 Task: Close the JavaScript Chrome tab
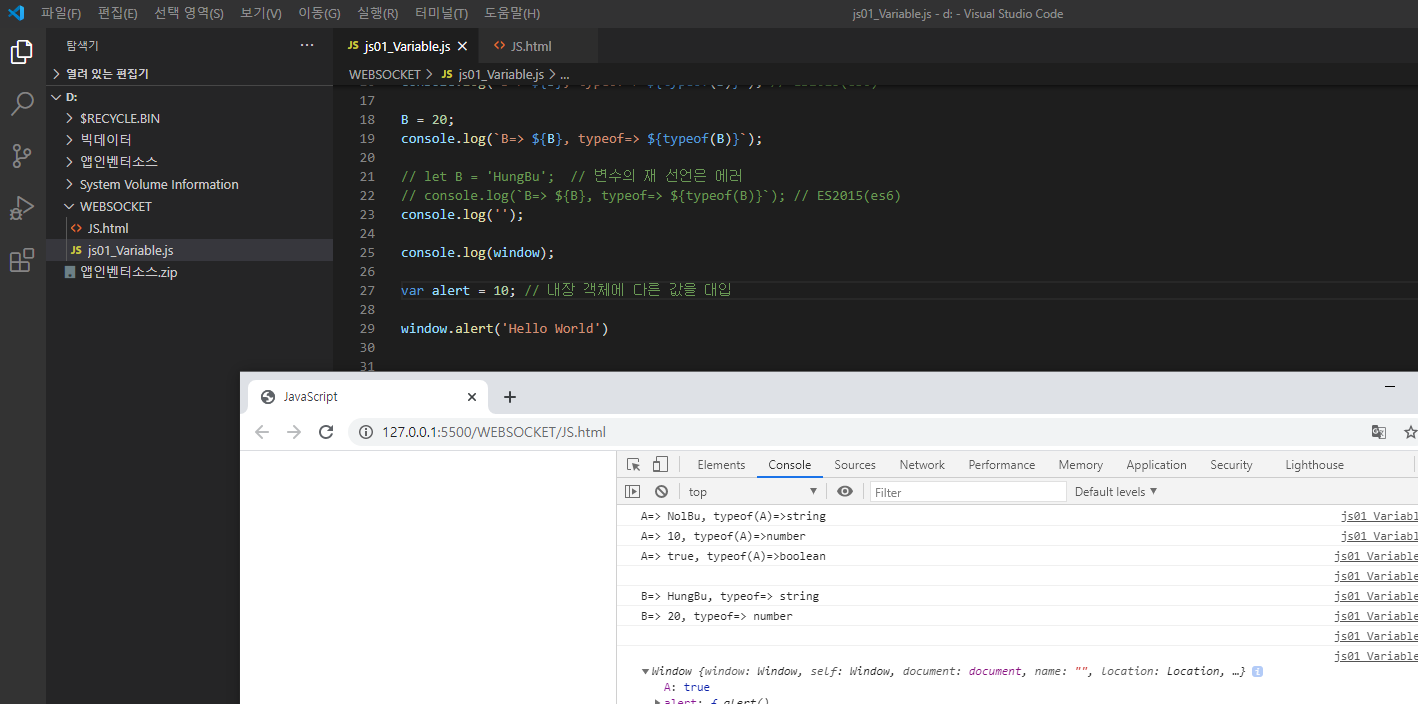pos(472,397)
